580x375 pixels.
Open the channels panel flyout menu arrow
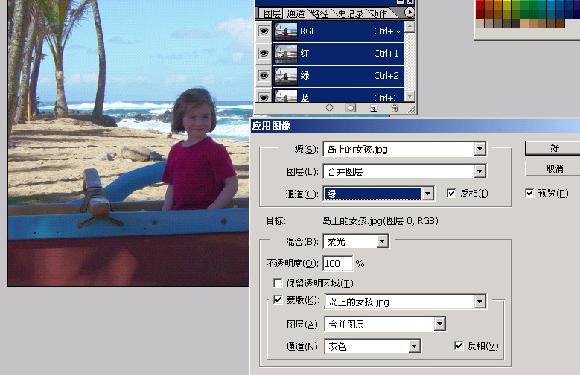pos(409,13)
